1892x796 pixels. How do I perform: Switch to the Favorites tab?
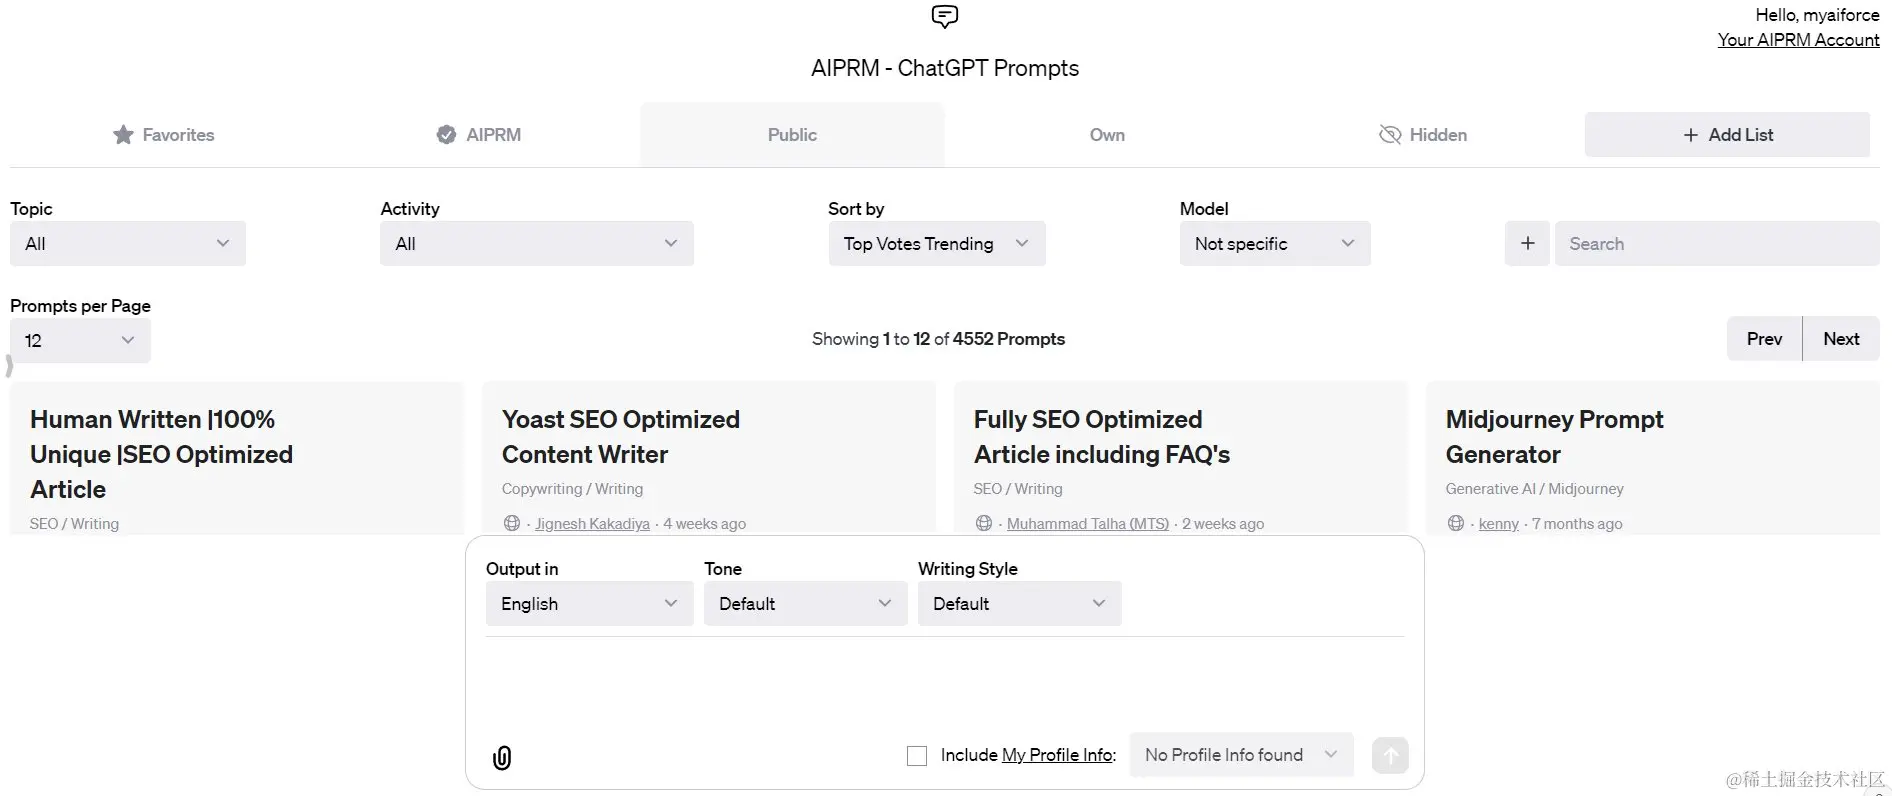[x=163, y=134]
